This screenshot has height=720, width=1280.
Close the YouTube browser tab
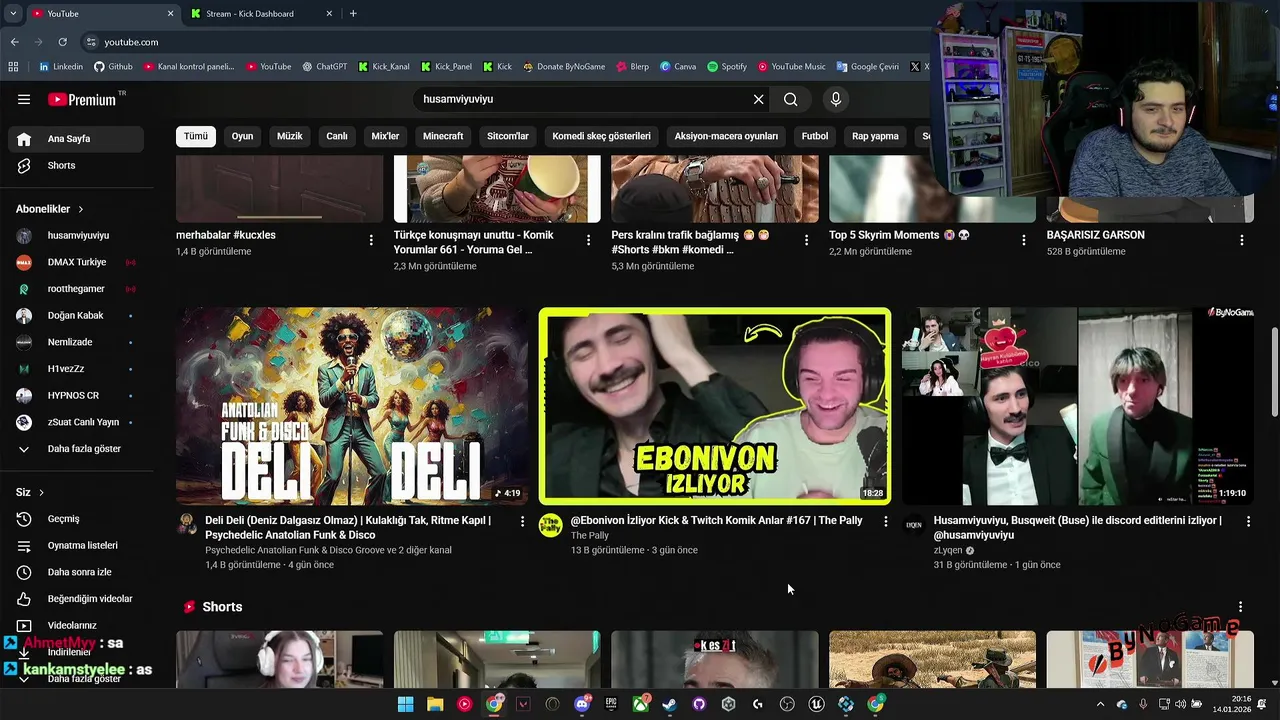[x=170, y=13]
